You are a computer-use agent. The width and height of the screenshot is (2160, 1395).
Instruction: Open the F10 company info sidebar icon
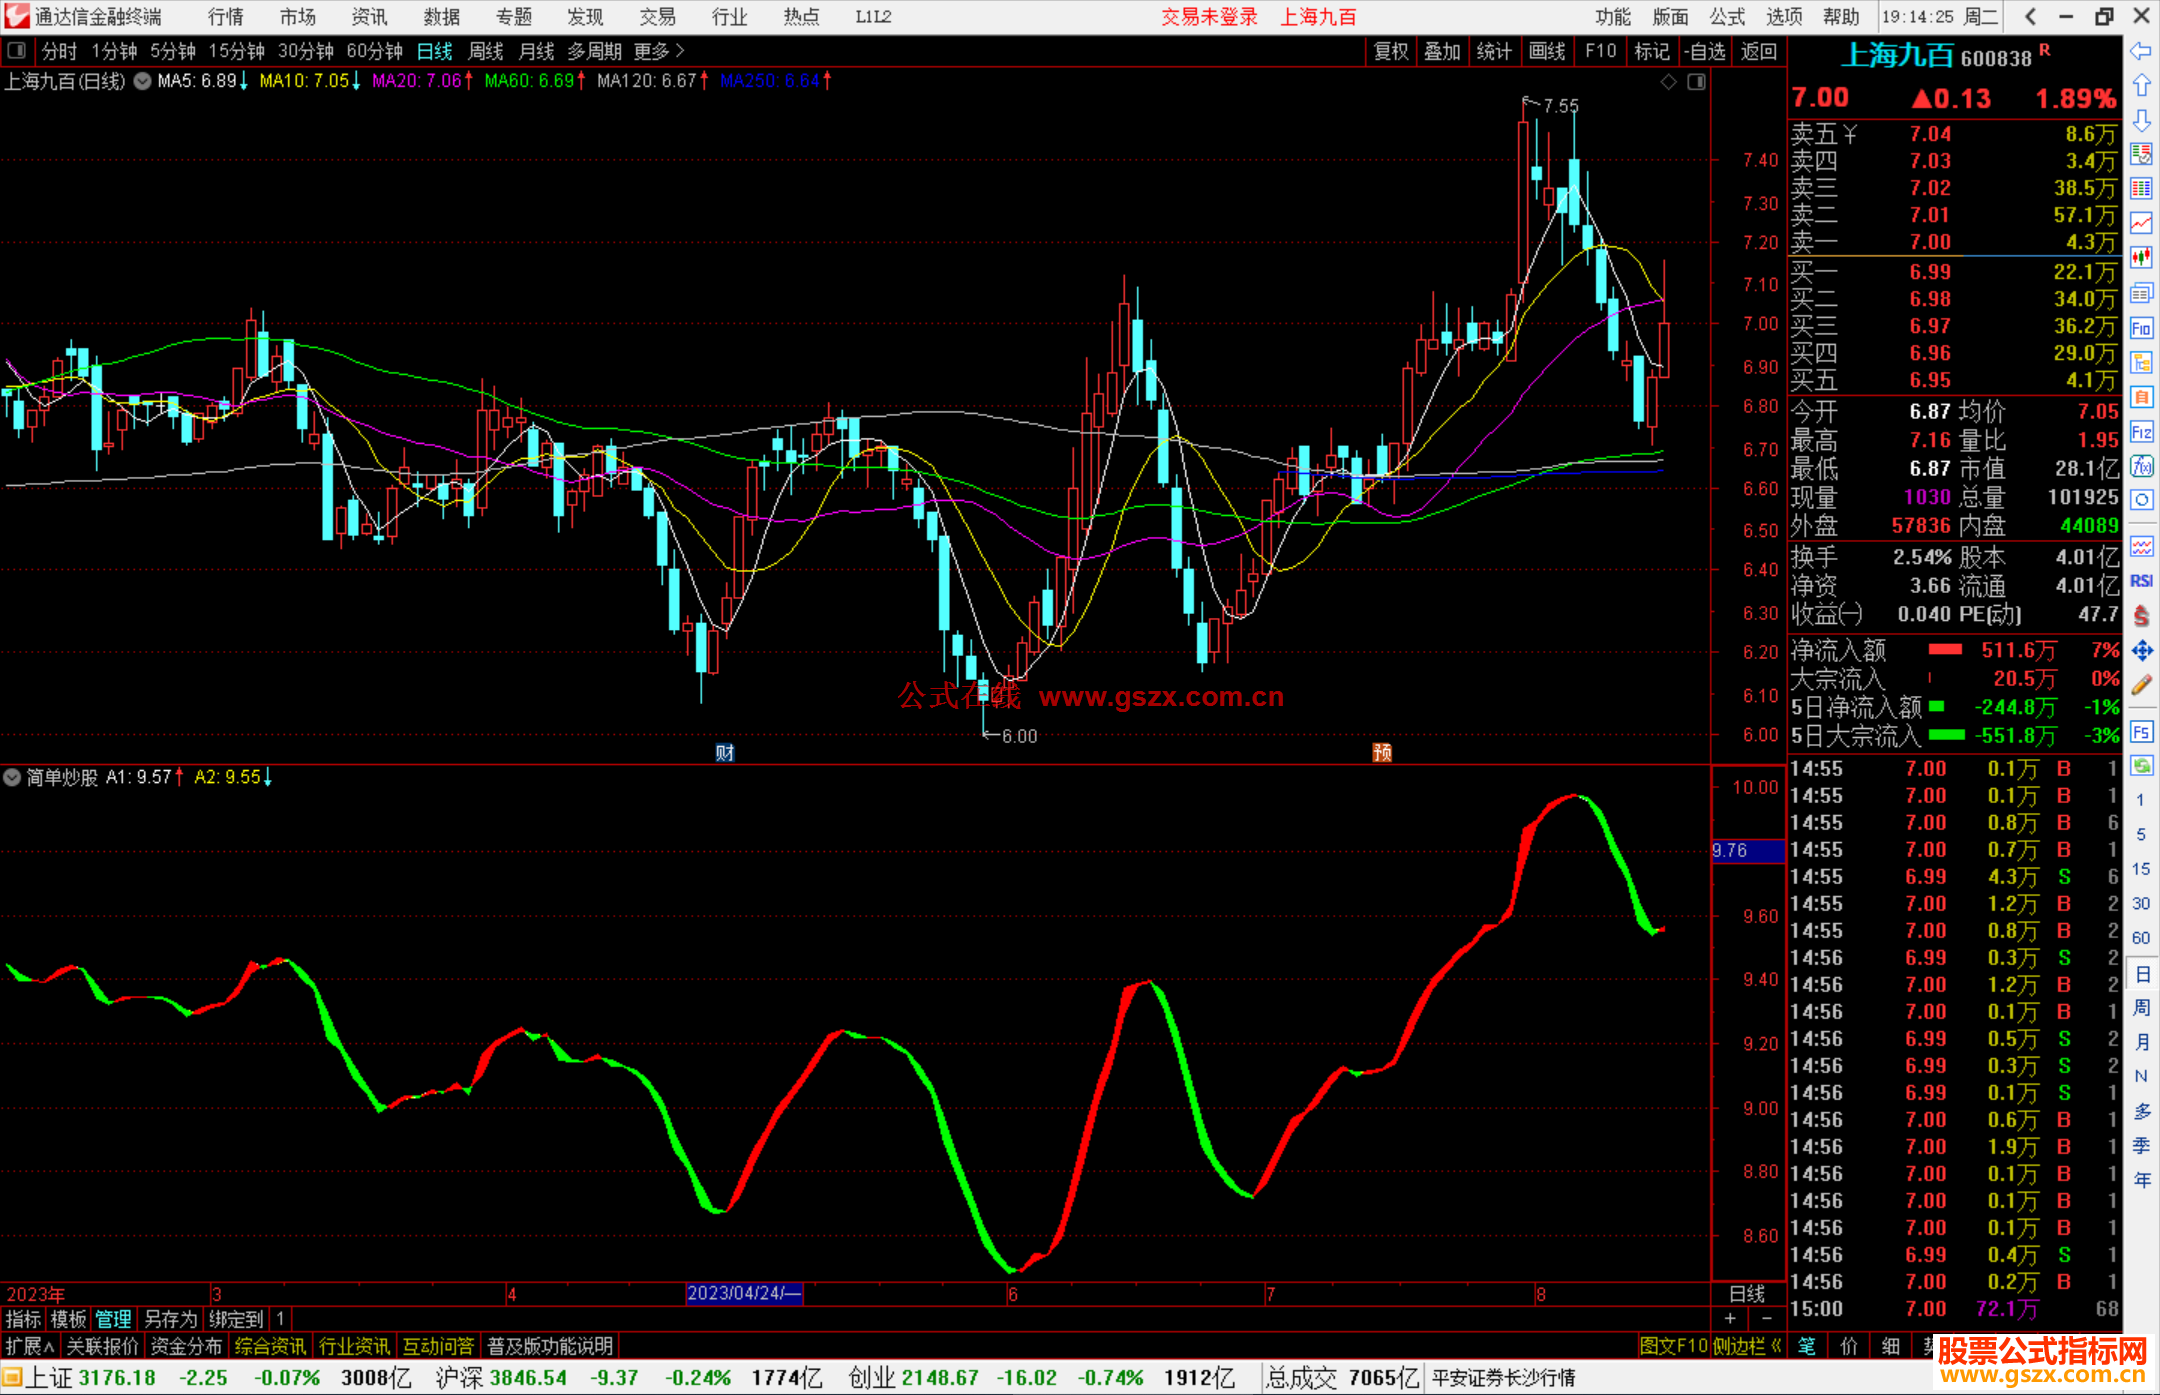(x=2141, y=328)
